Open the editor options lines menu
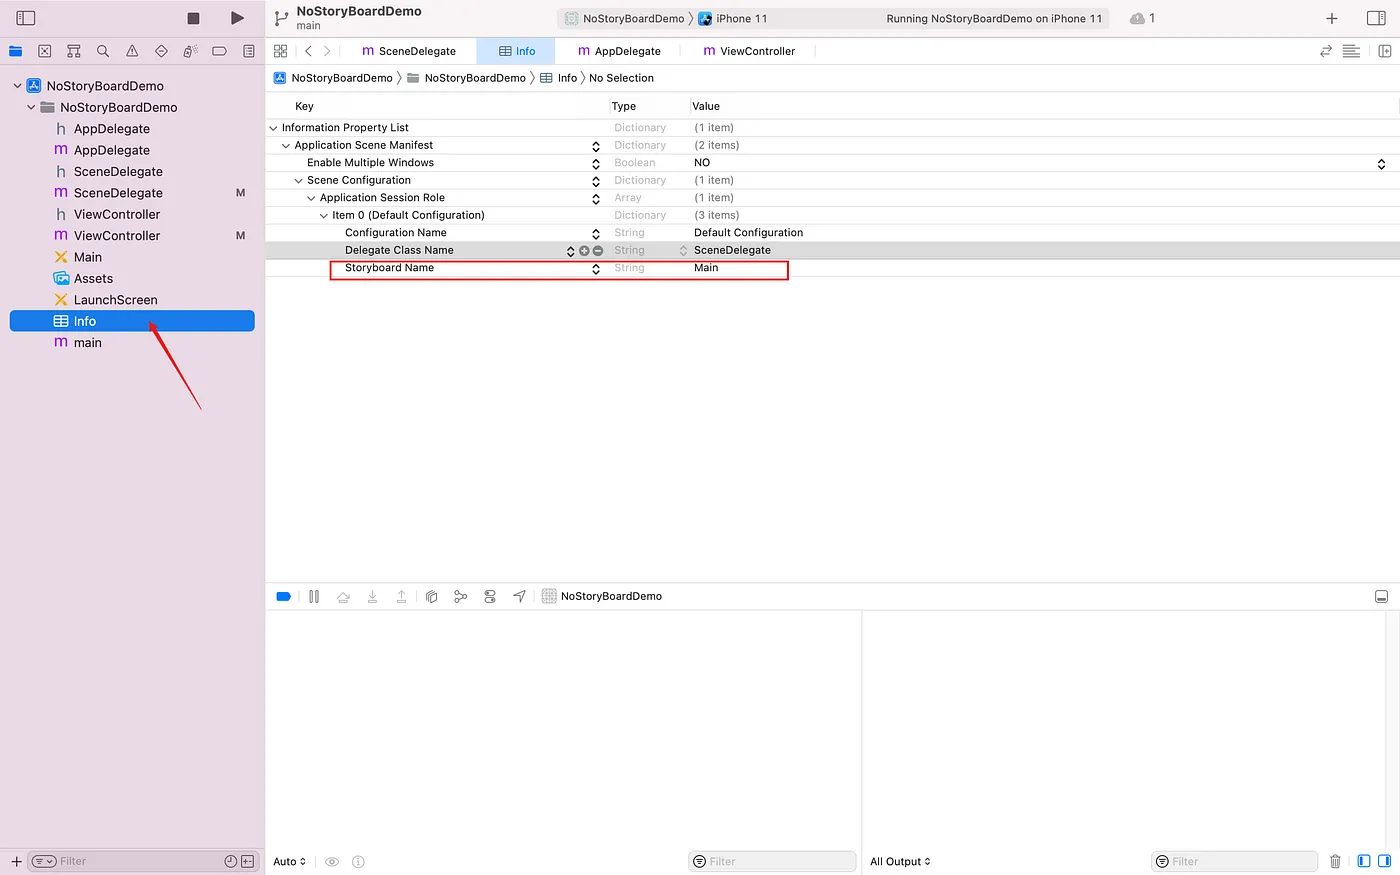 click(x=1351, y=51)
